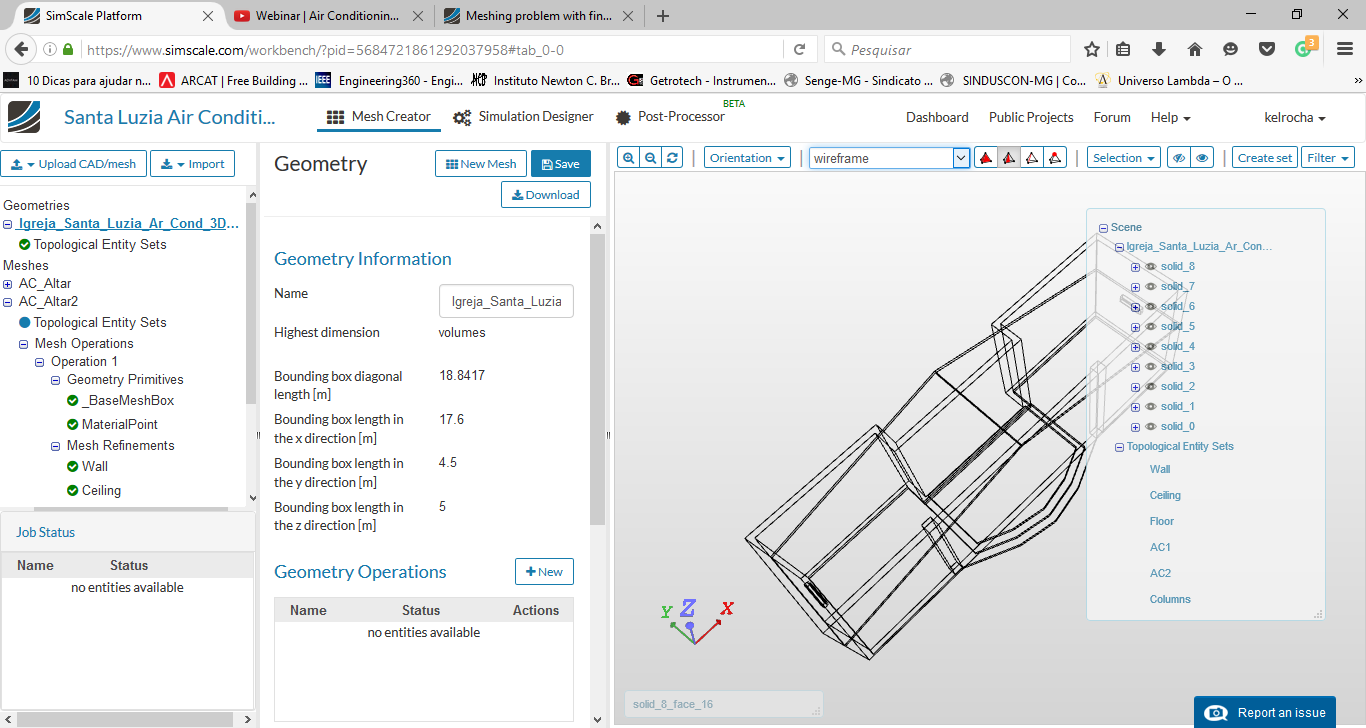1366x728 pixels.
Task: Click the last pyramid render mode icon
Action: 1055,158
